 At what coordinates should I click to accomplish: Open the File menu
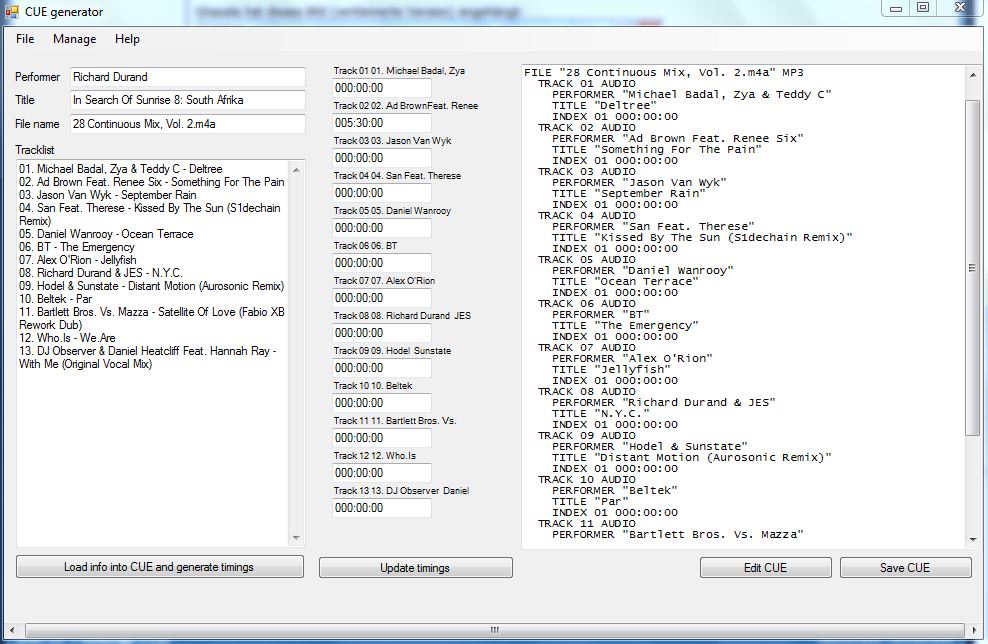pyautogui.click(x=25, y=39)
